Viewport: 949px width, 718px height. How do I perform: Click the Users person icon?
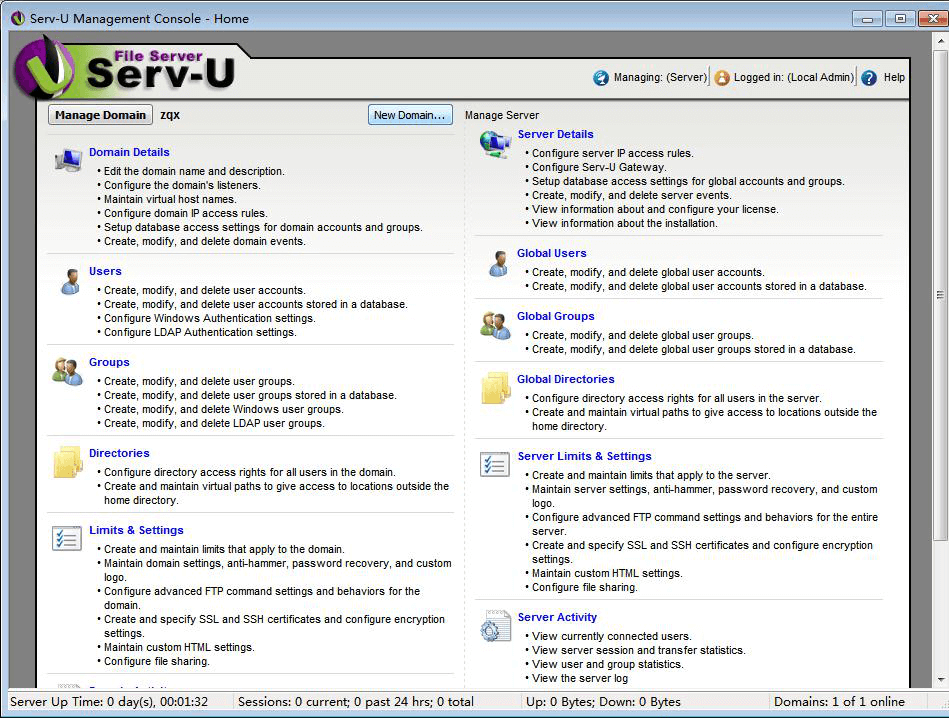pyautogui.click(x=70, y=282)
